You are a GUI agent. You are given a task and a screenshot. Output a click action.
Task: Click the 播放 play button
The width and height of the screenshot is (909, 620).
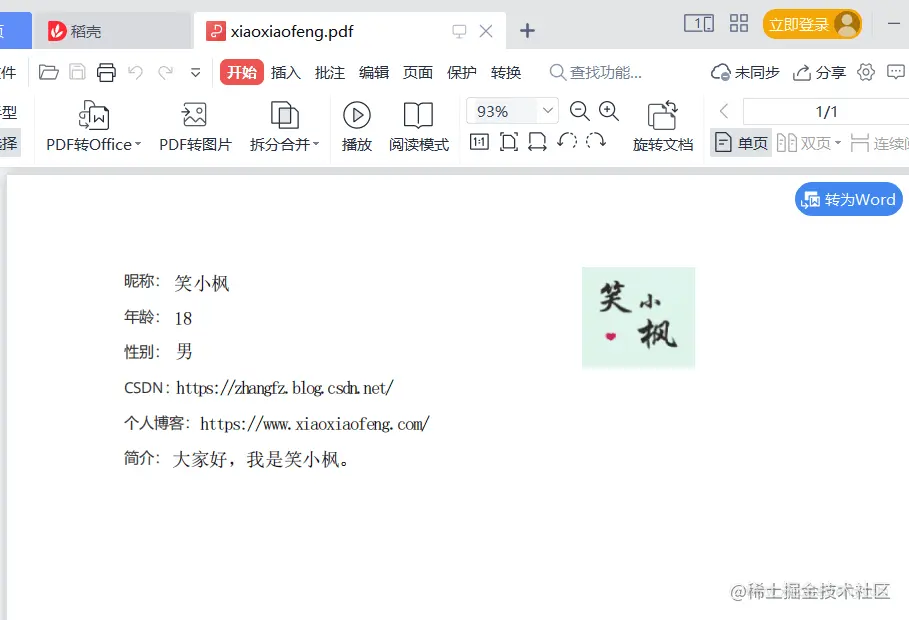357,126
